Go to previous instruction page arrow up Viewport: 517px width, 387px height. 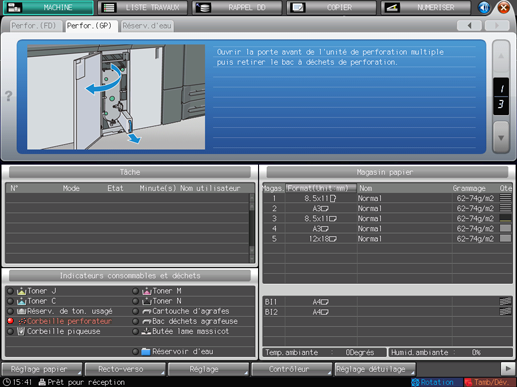pos(501,56)
